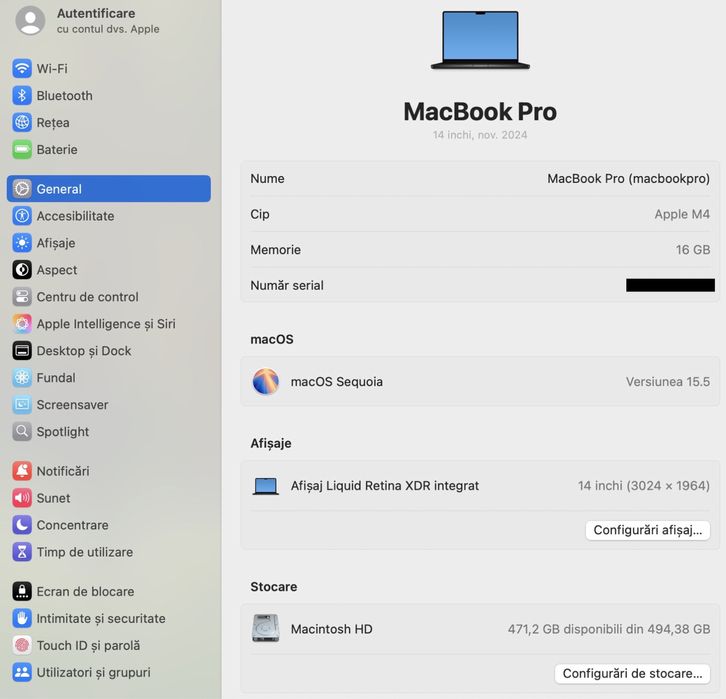The width and height of the screenshot is (726, 699).
Task: Select General gear icon
Action: click(22, 189)
